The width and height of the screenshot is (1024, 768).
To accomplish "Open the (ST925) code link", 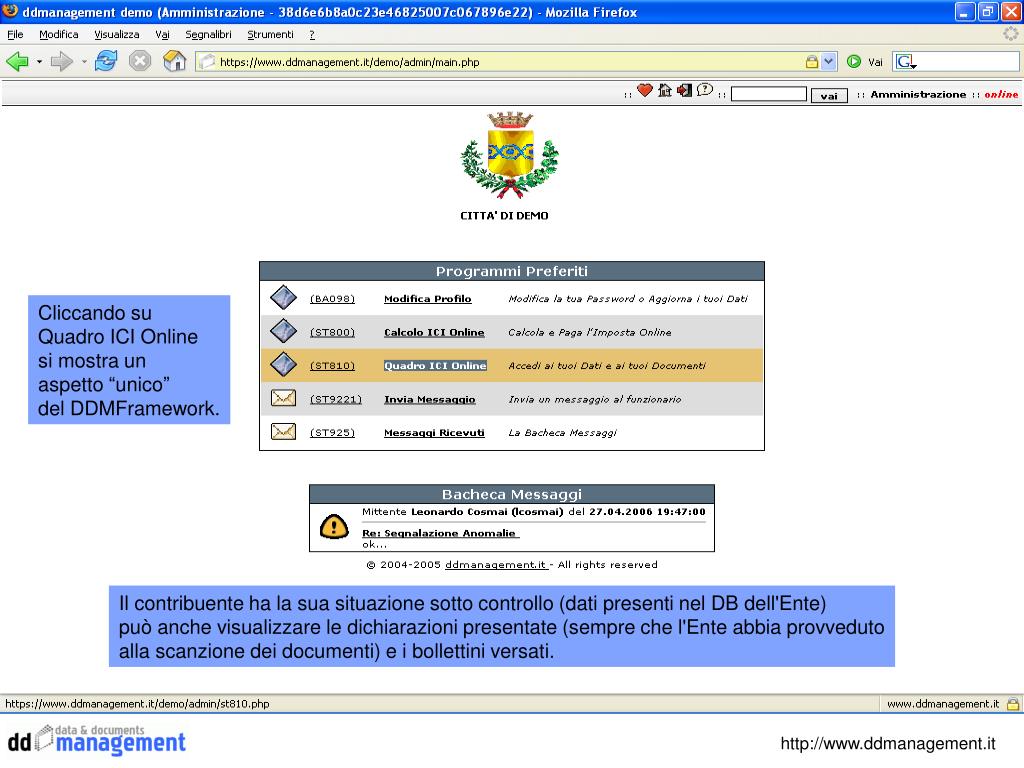I will [332, 432].
